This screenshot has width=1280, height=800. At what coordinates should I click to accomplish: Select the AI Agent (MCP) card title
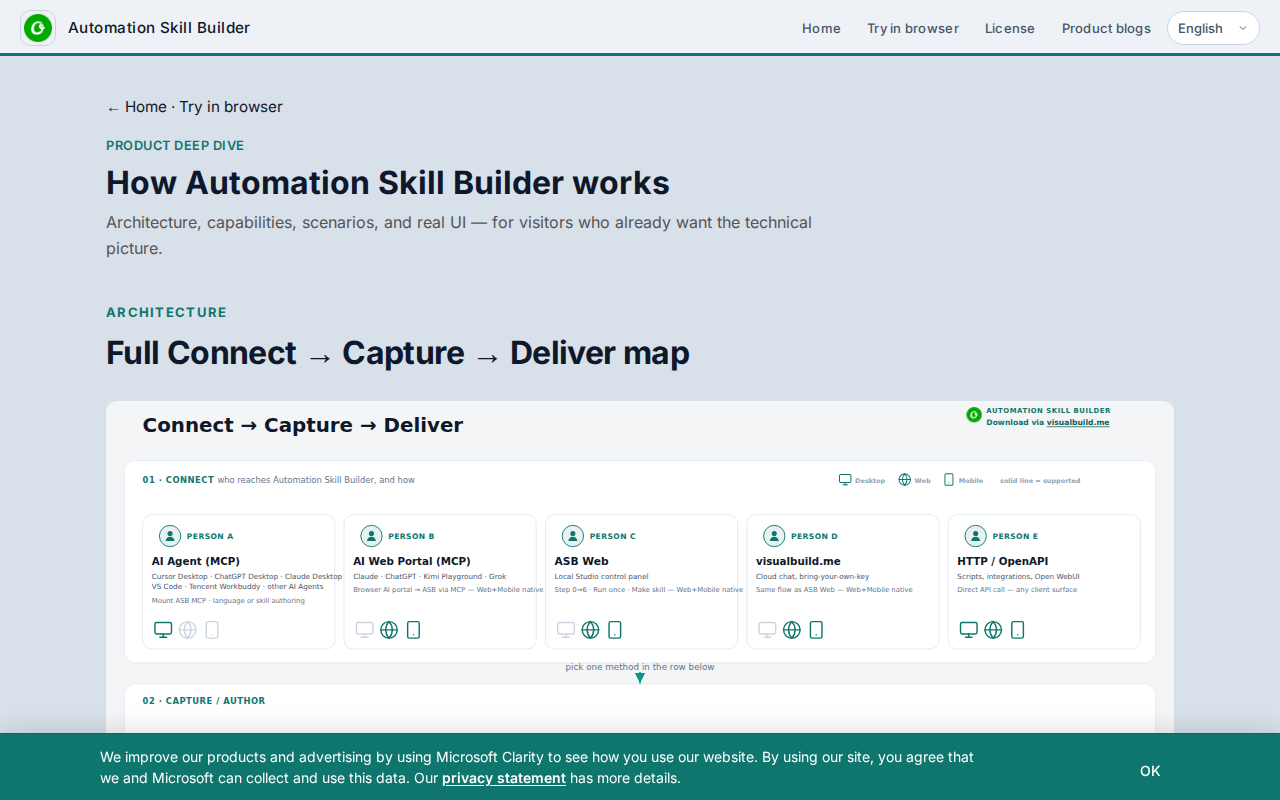196,561
